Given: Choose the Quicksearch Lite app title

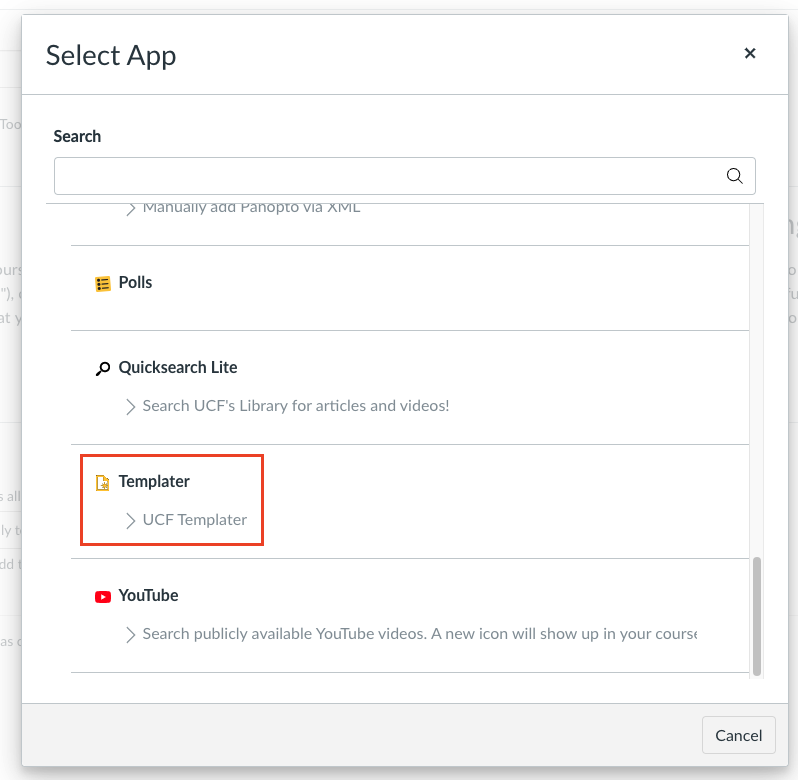Looking at the screenshot, I should pyautogui.click(x=178, y=367).
